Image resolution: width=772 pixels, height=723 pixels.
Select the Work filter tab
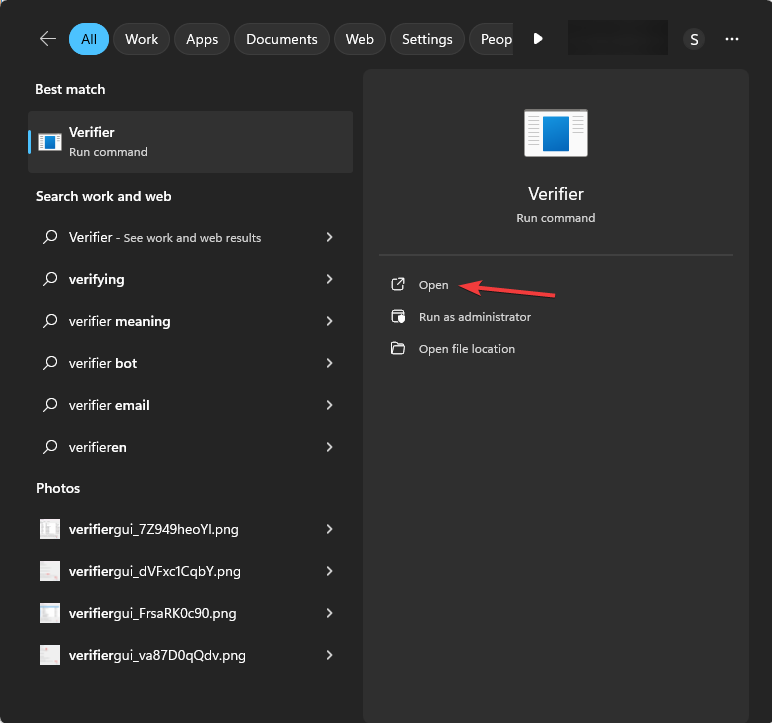[x=142, y=39]
